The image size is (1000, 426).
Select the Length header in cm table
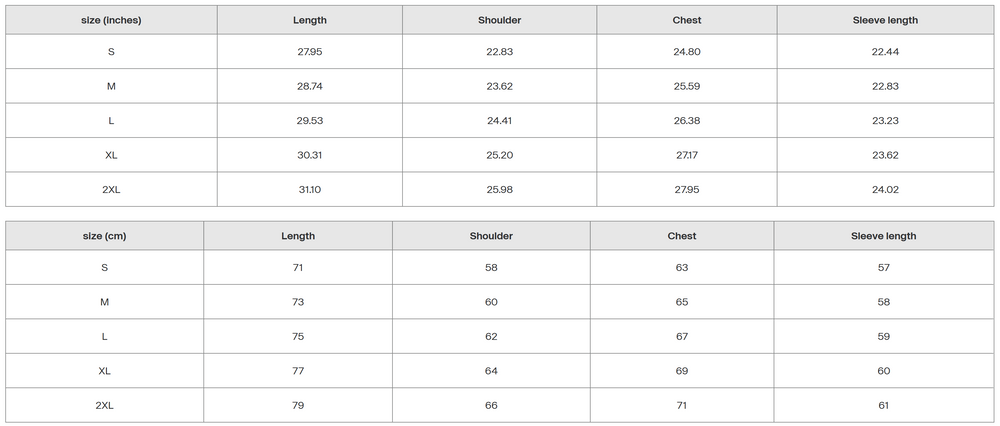click(298, 236)
